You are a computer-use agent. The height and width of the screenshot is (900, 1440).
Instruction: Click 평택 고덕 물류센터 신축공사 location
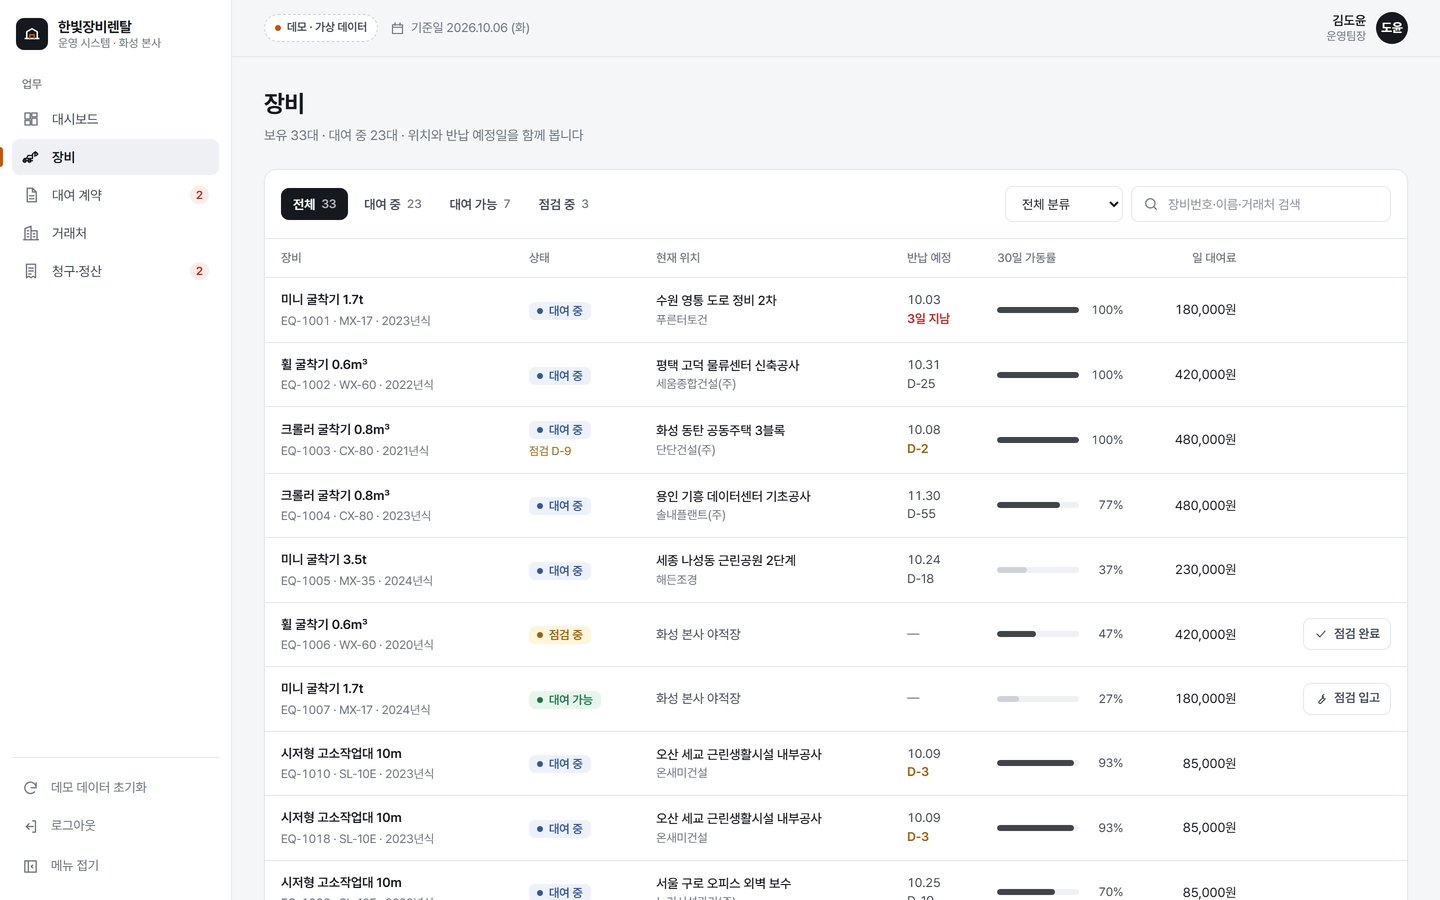(x=728, y=365)
